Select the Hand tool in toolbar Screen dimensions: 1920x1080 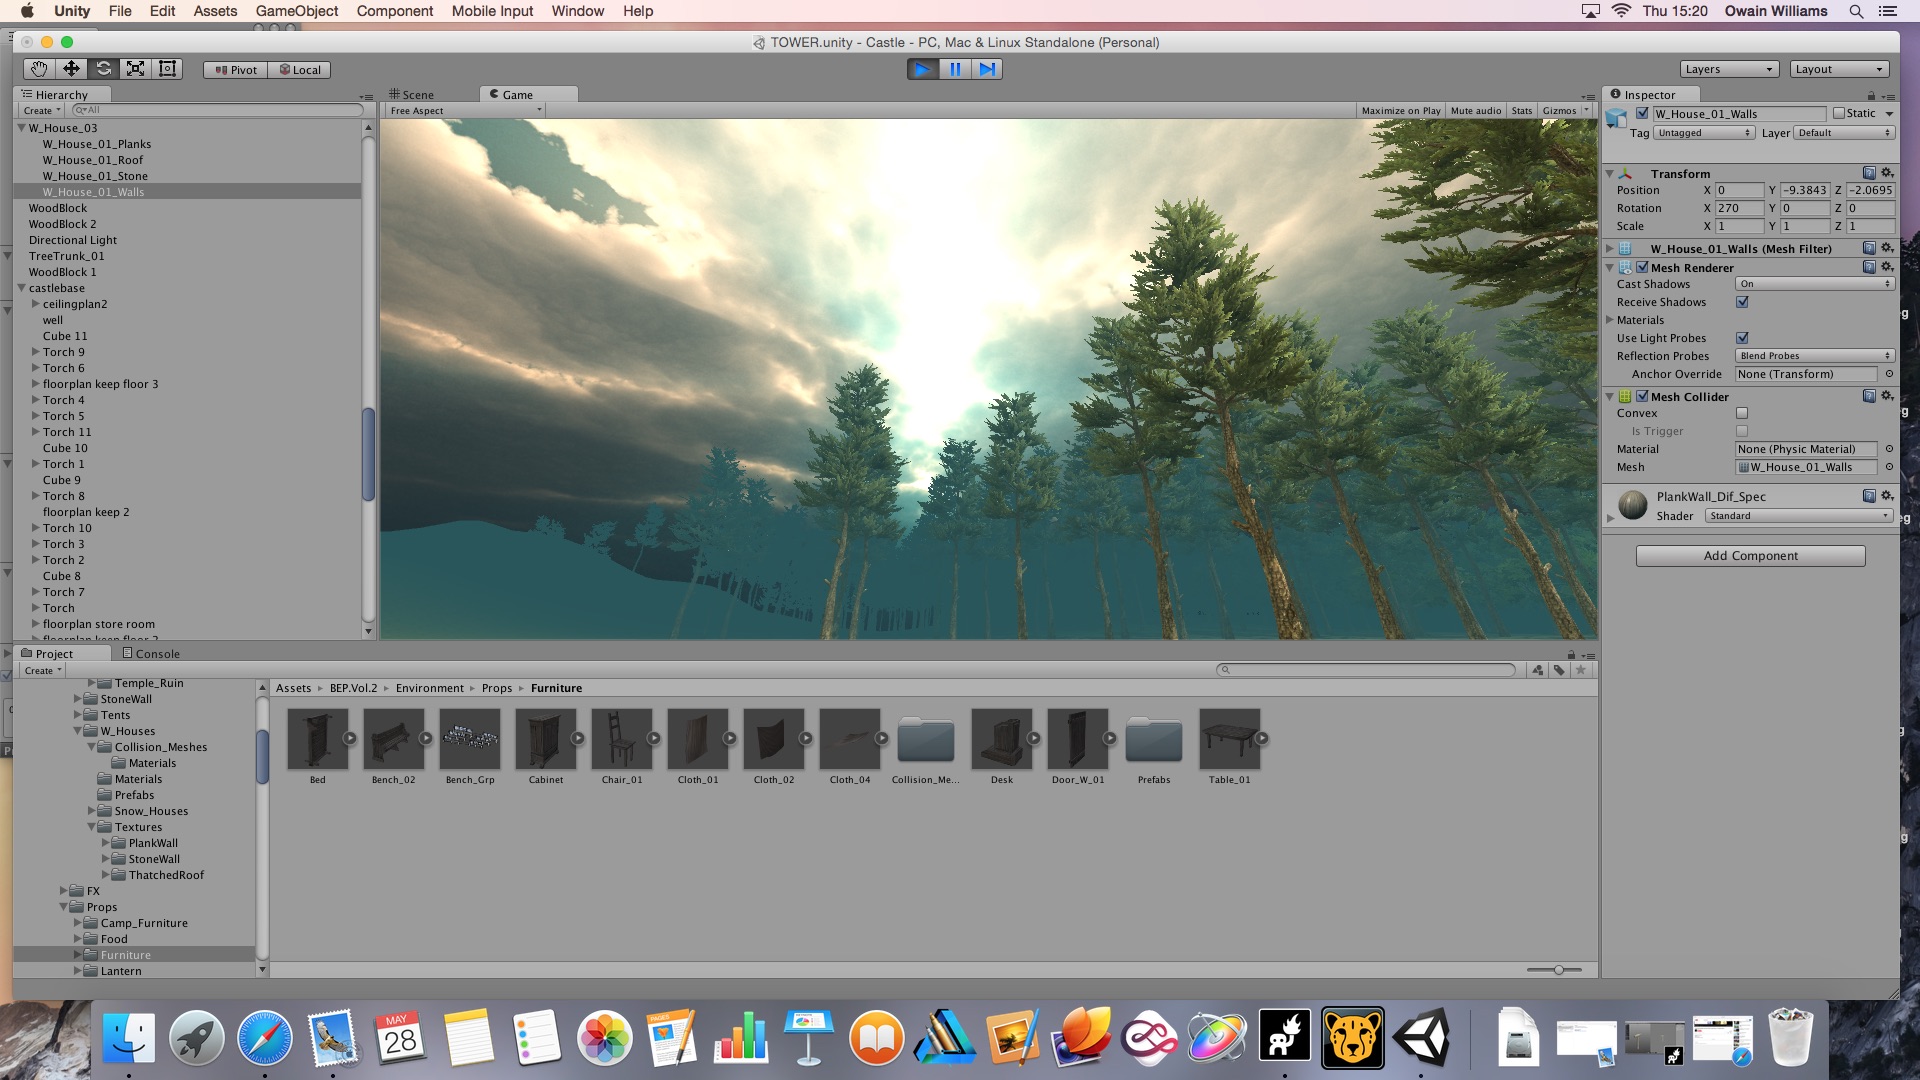click(x=39, y=69)
